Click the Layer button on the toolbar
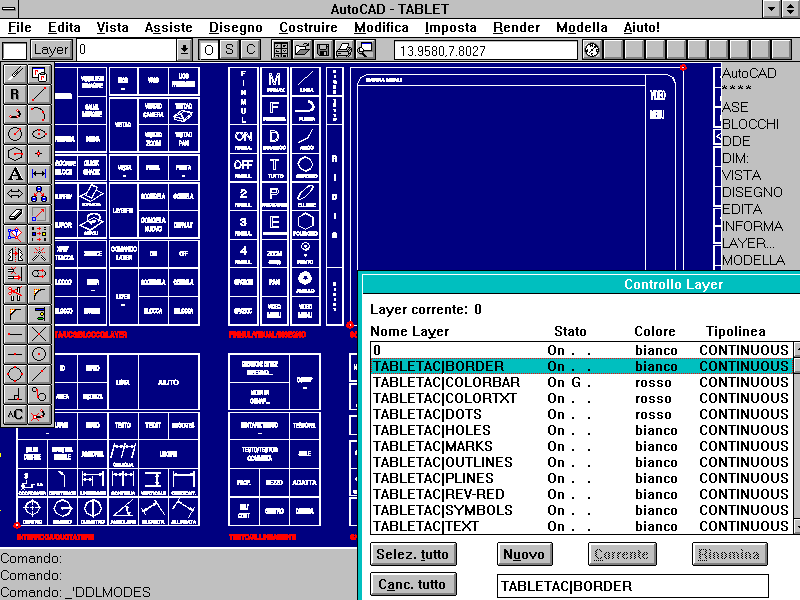800x600 pixels. click(51, 50)
